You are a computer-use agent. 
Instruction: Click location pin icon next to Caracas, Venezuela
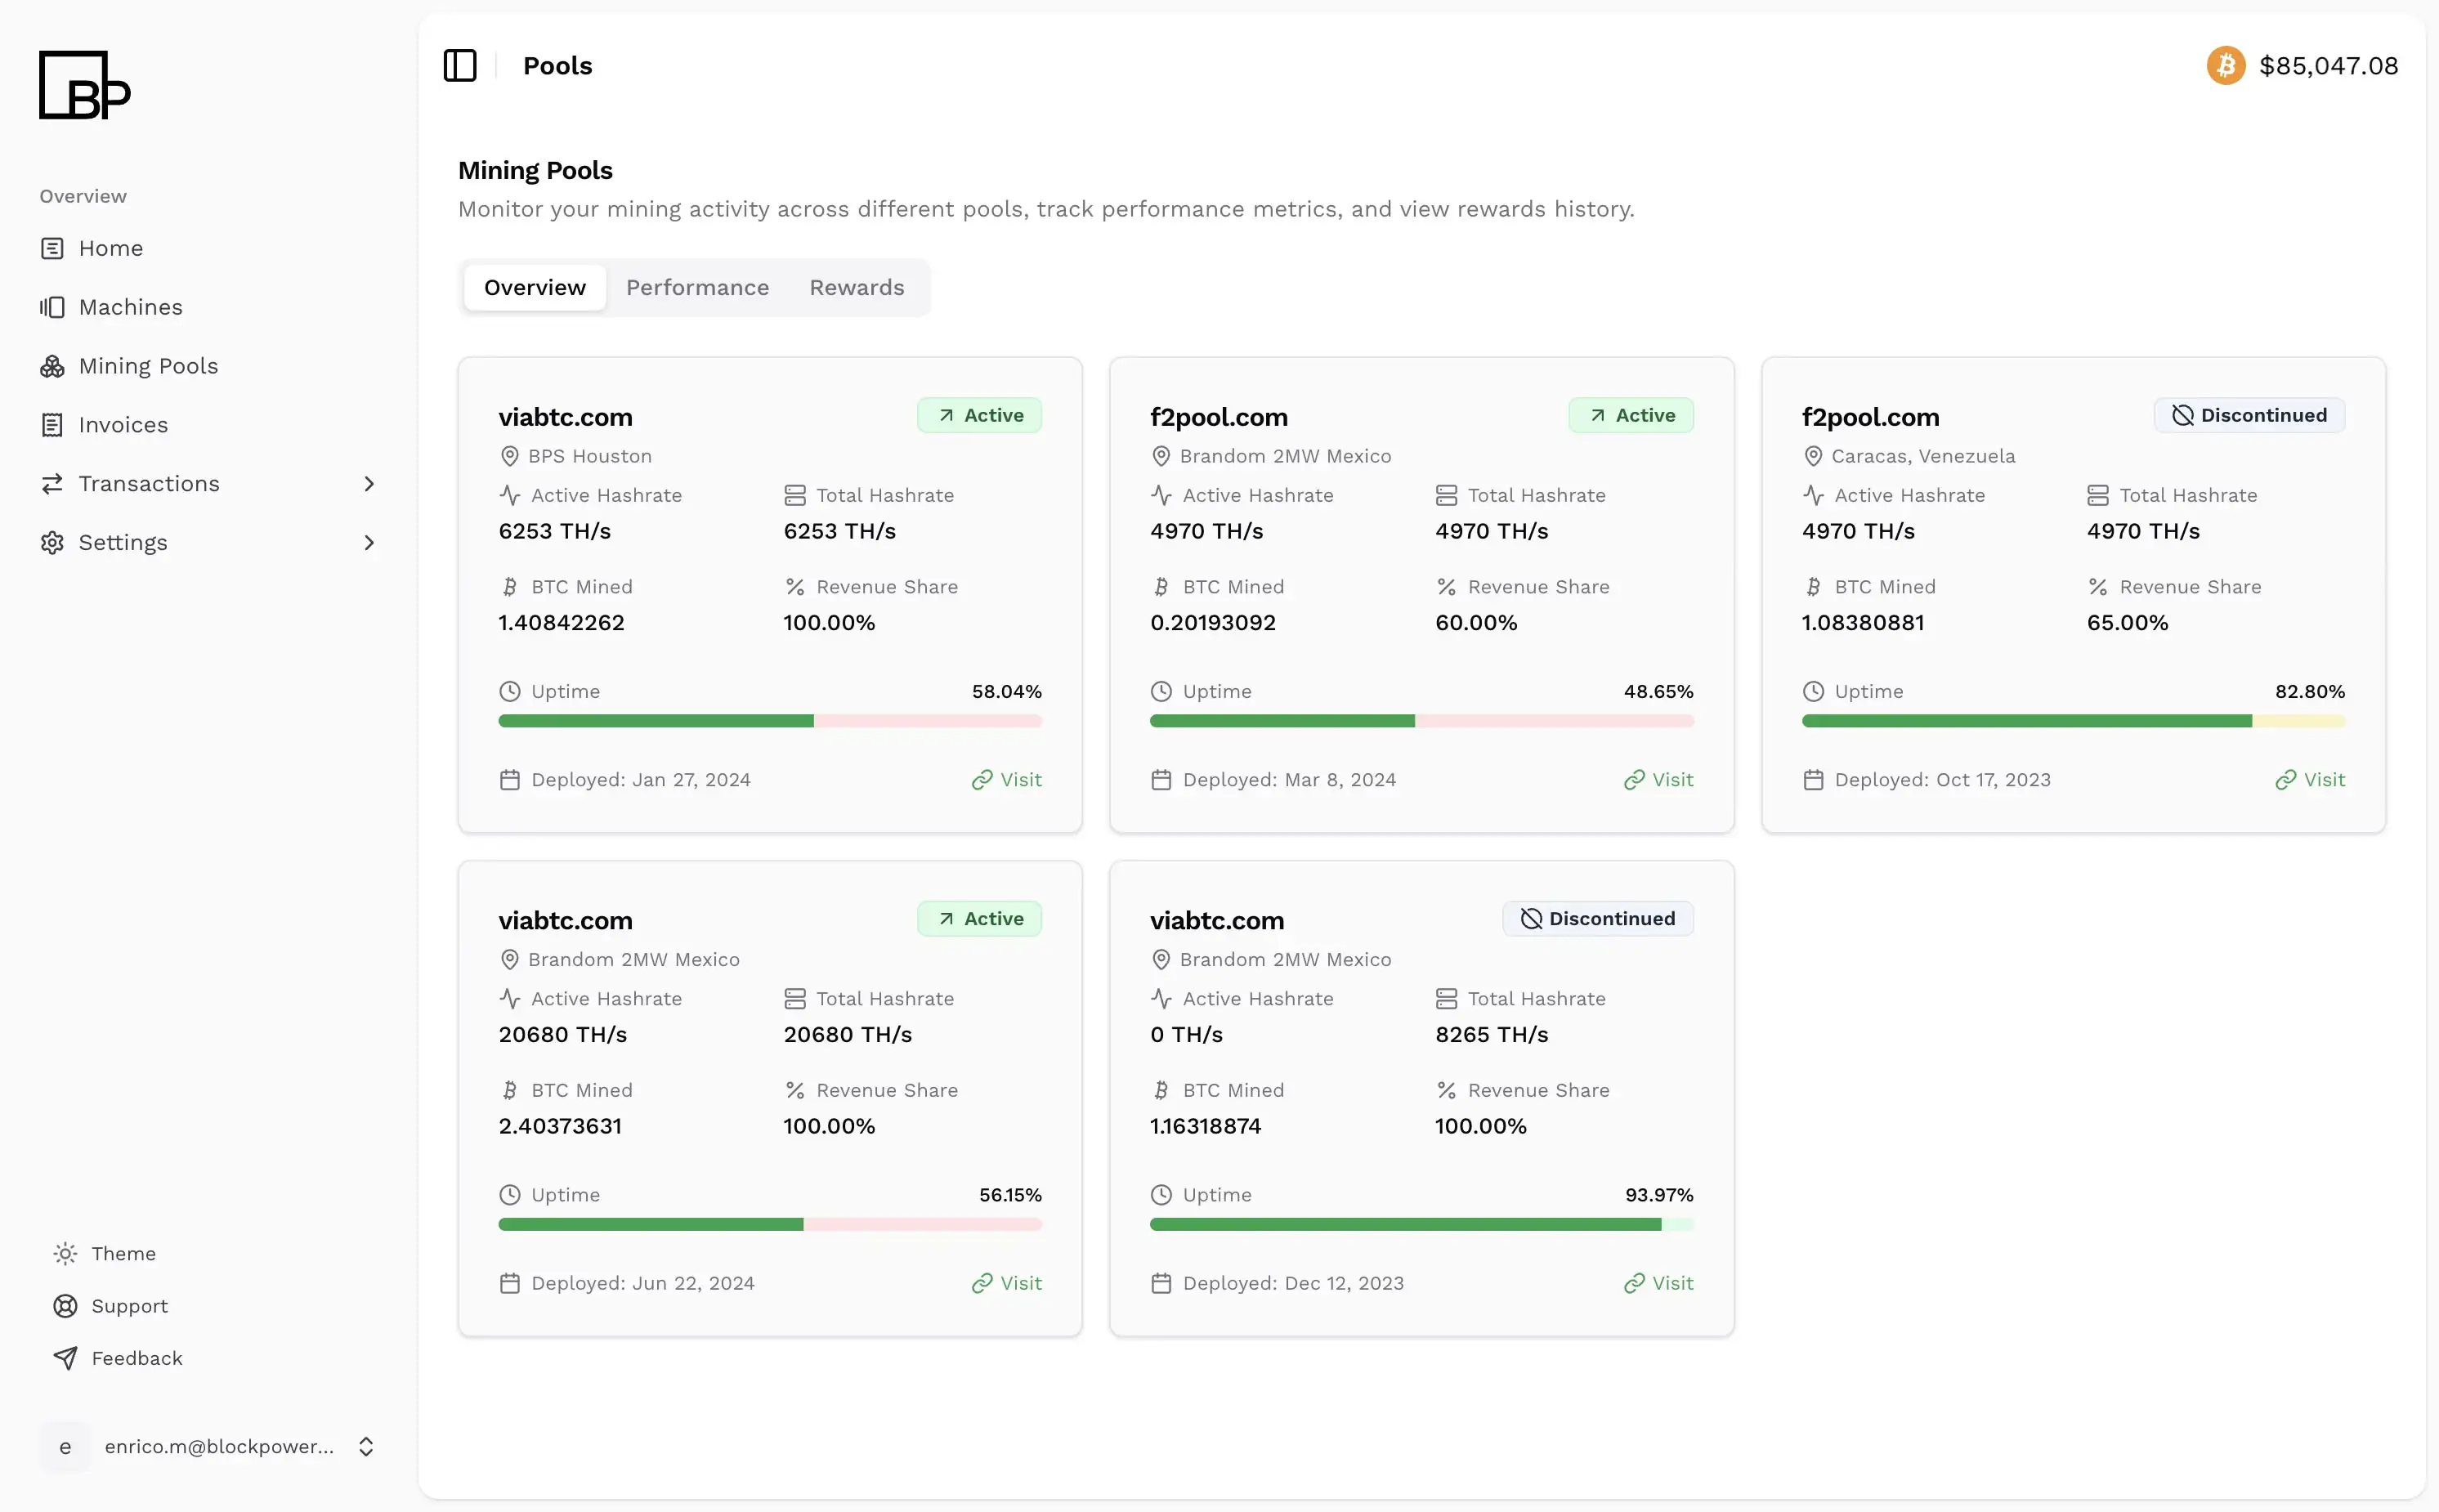tap(1812, 456)
